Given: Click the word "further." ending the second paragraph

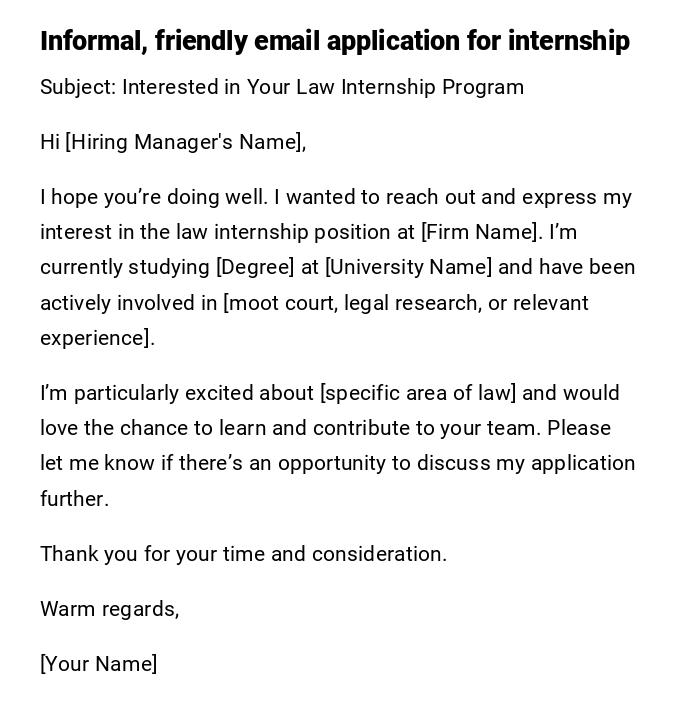Looking at the screenshot, I should click(74, 499).
